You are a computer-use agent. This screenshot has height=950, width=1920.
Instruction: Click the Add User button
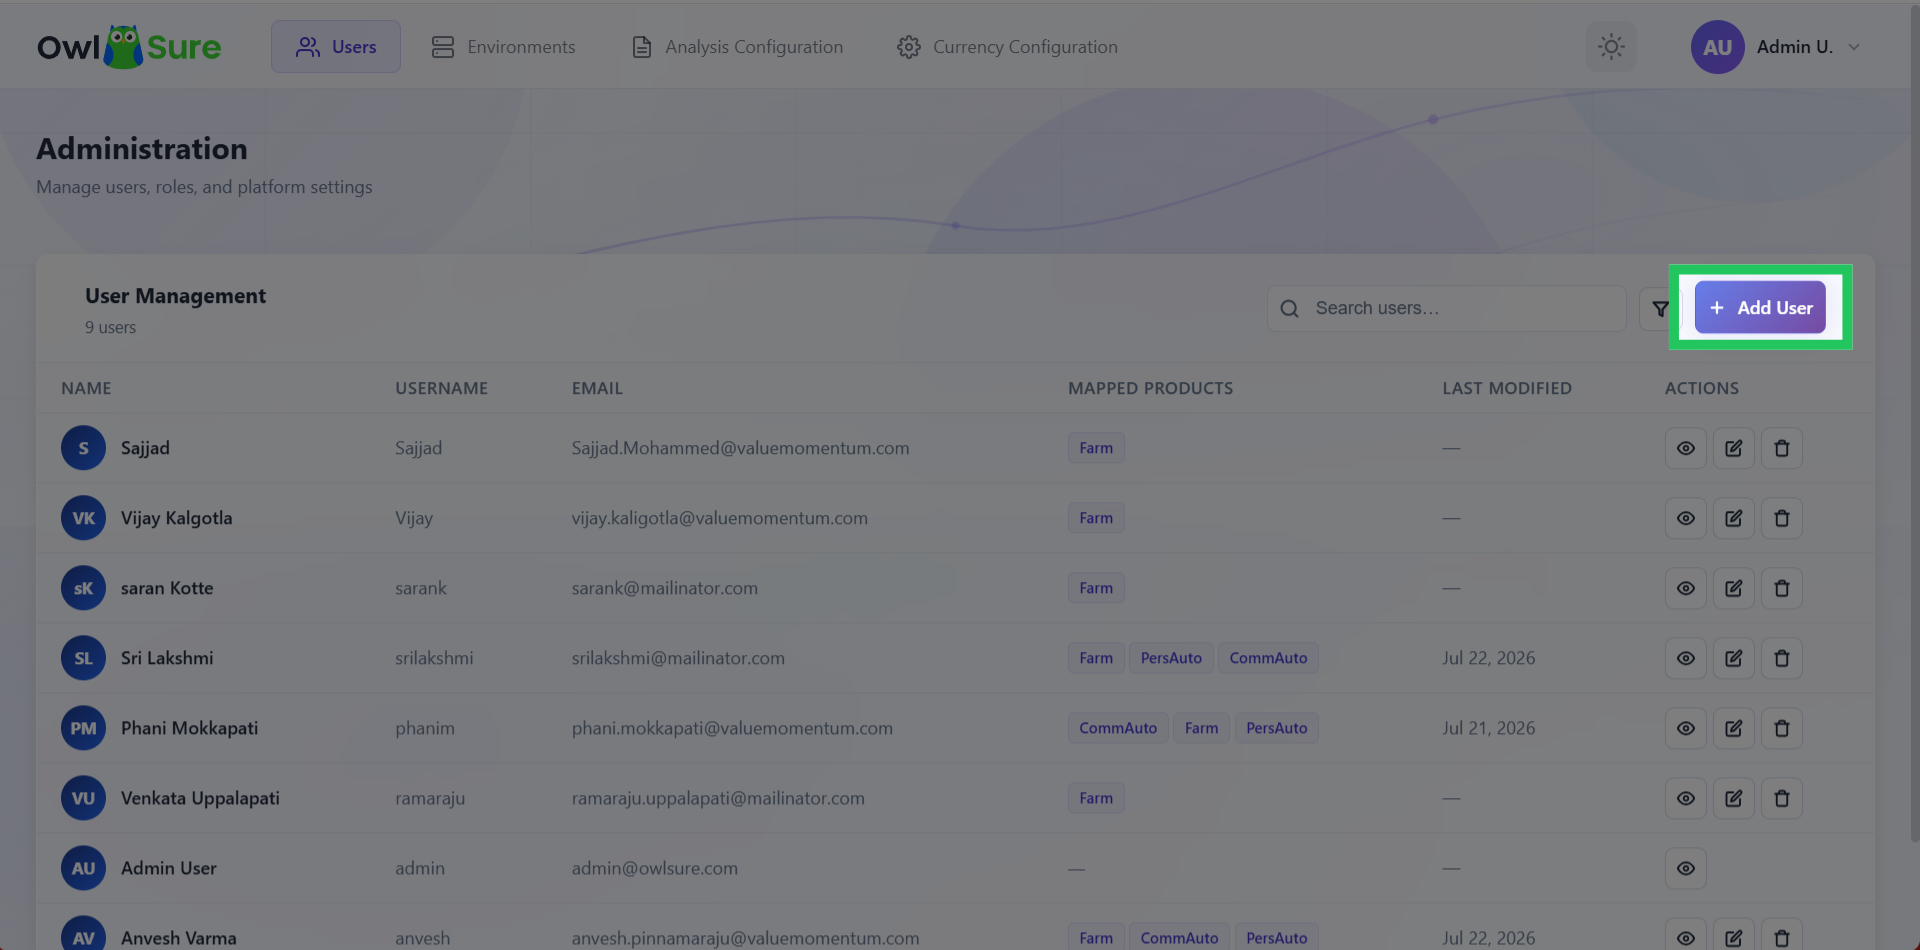pyautogui.click(x=1760, y=307)
